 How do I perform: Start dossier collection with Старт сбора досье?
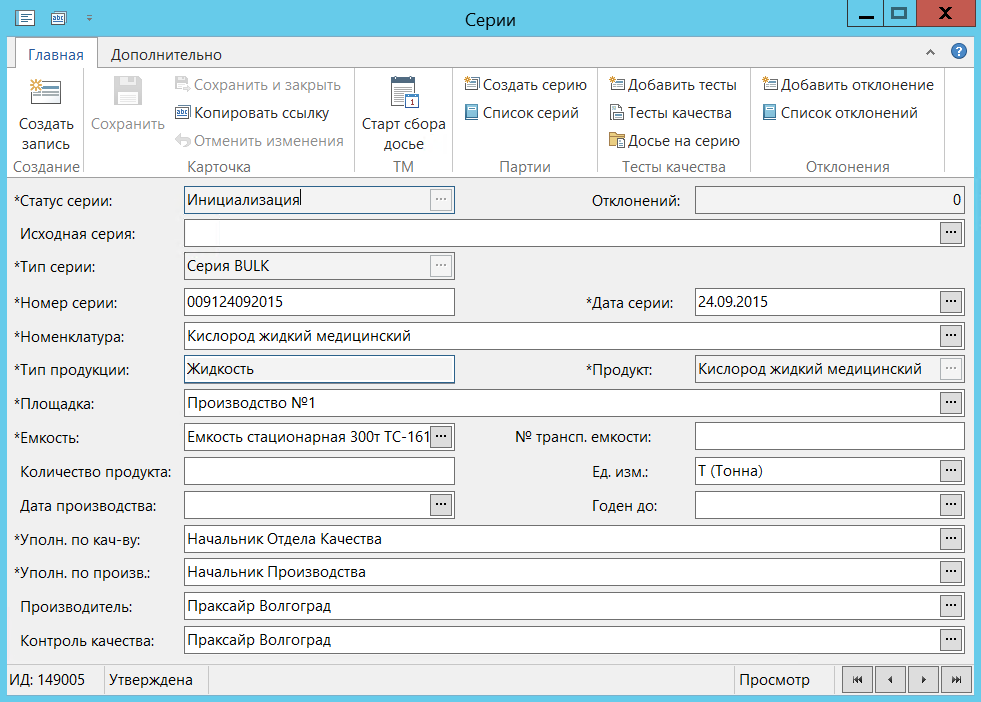tap(404, 113)
